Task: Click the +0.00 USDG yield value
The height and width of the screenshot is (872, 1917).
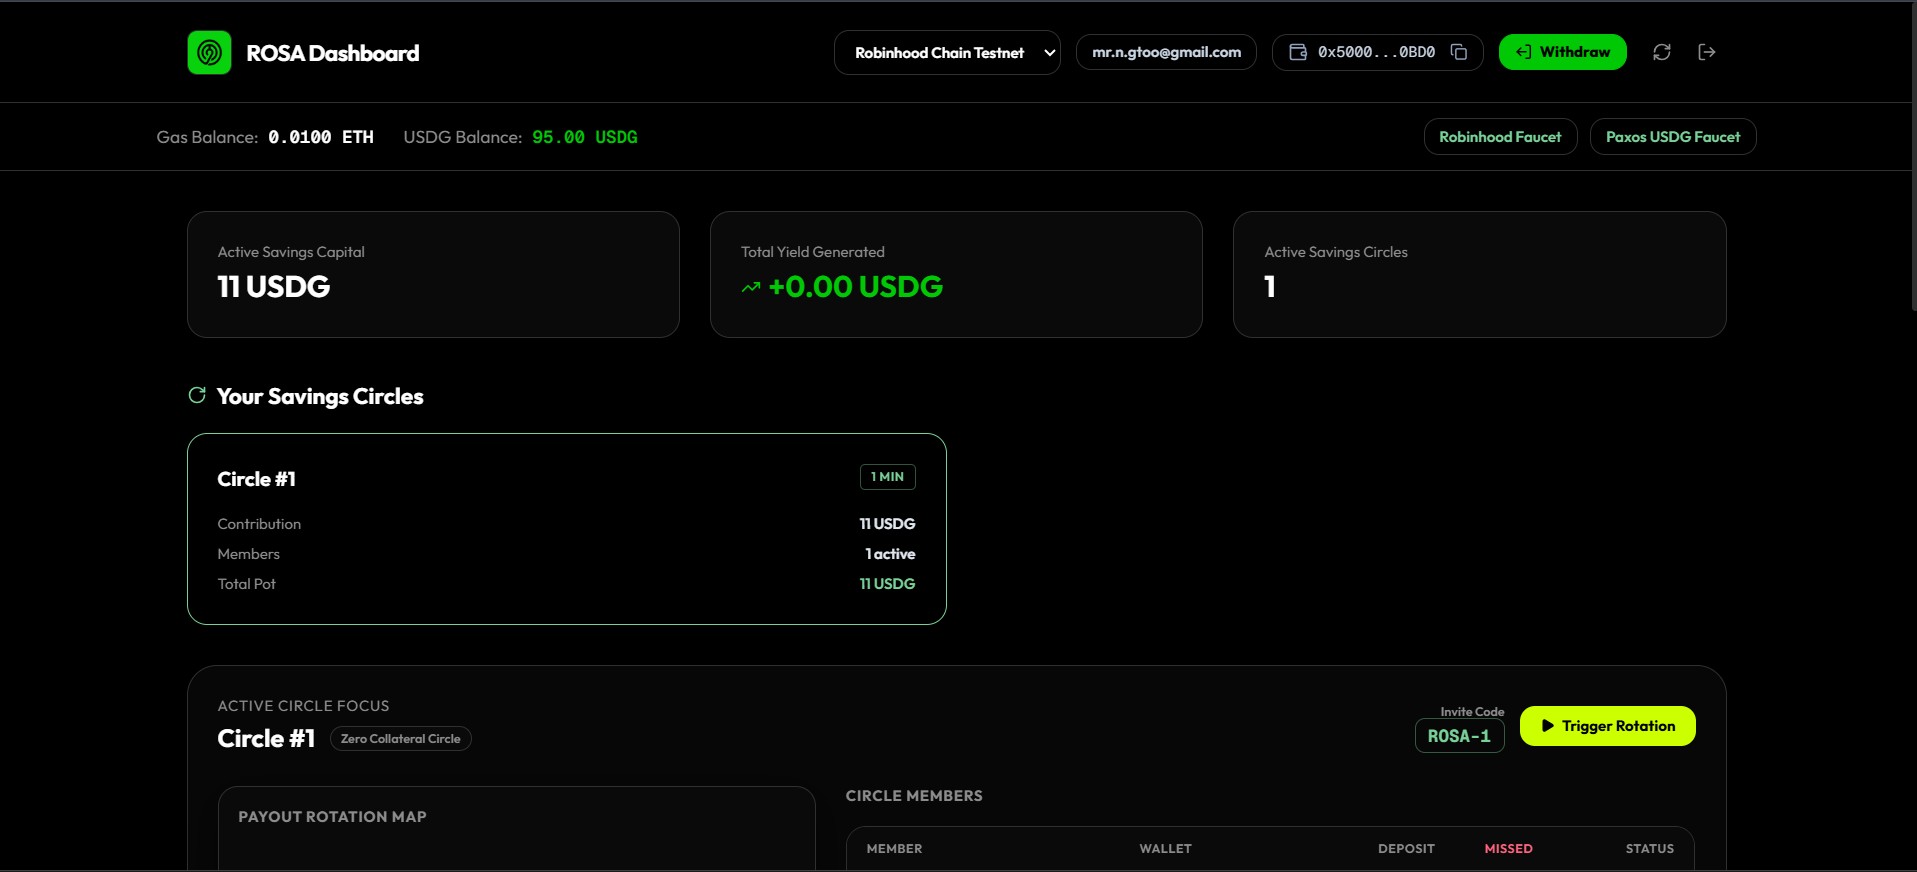Action: coord(855,287)
